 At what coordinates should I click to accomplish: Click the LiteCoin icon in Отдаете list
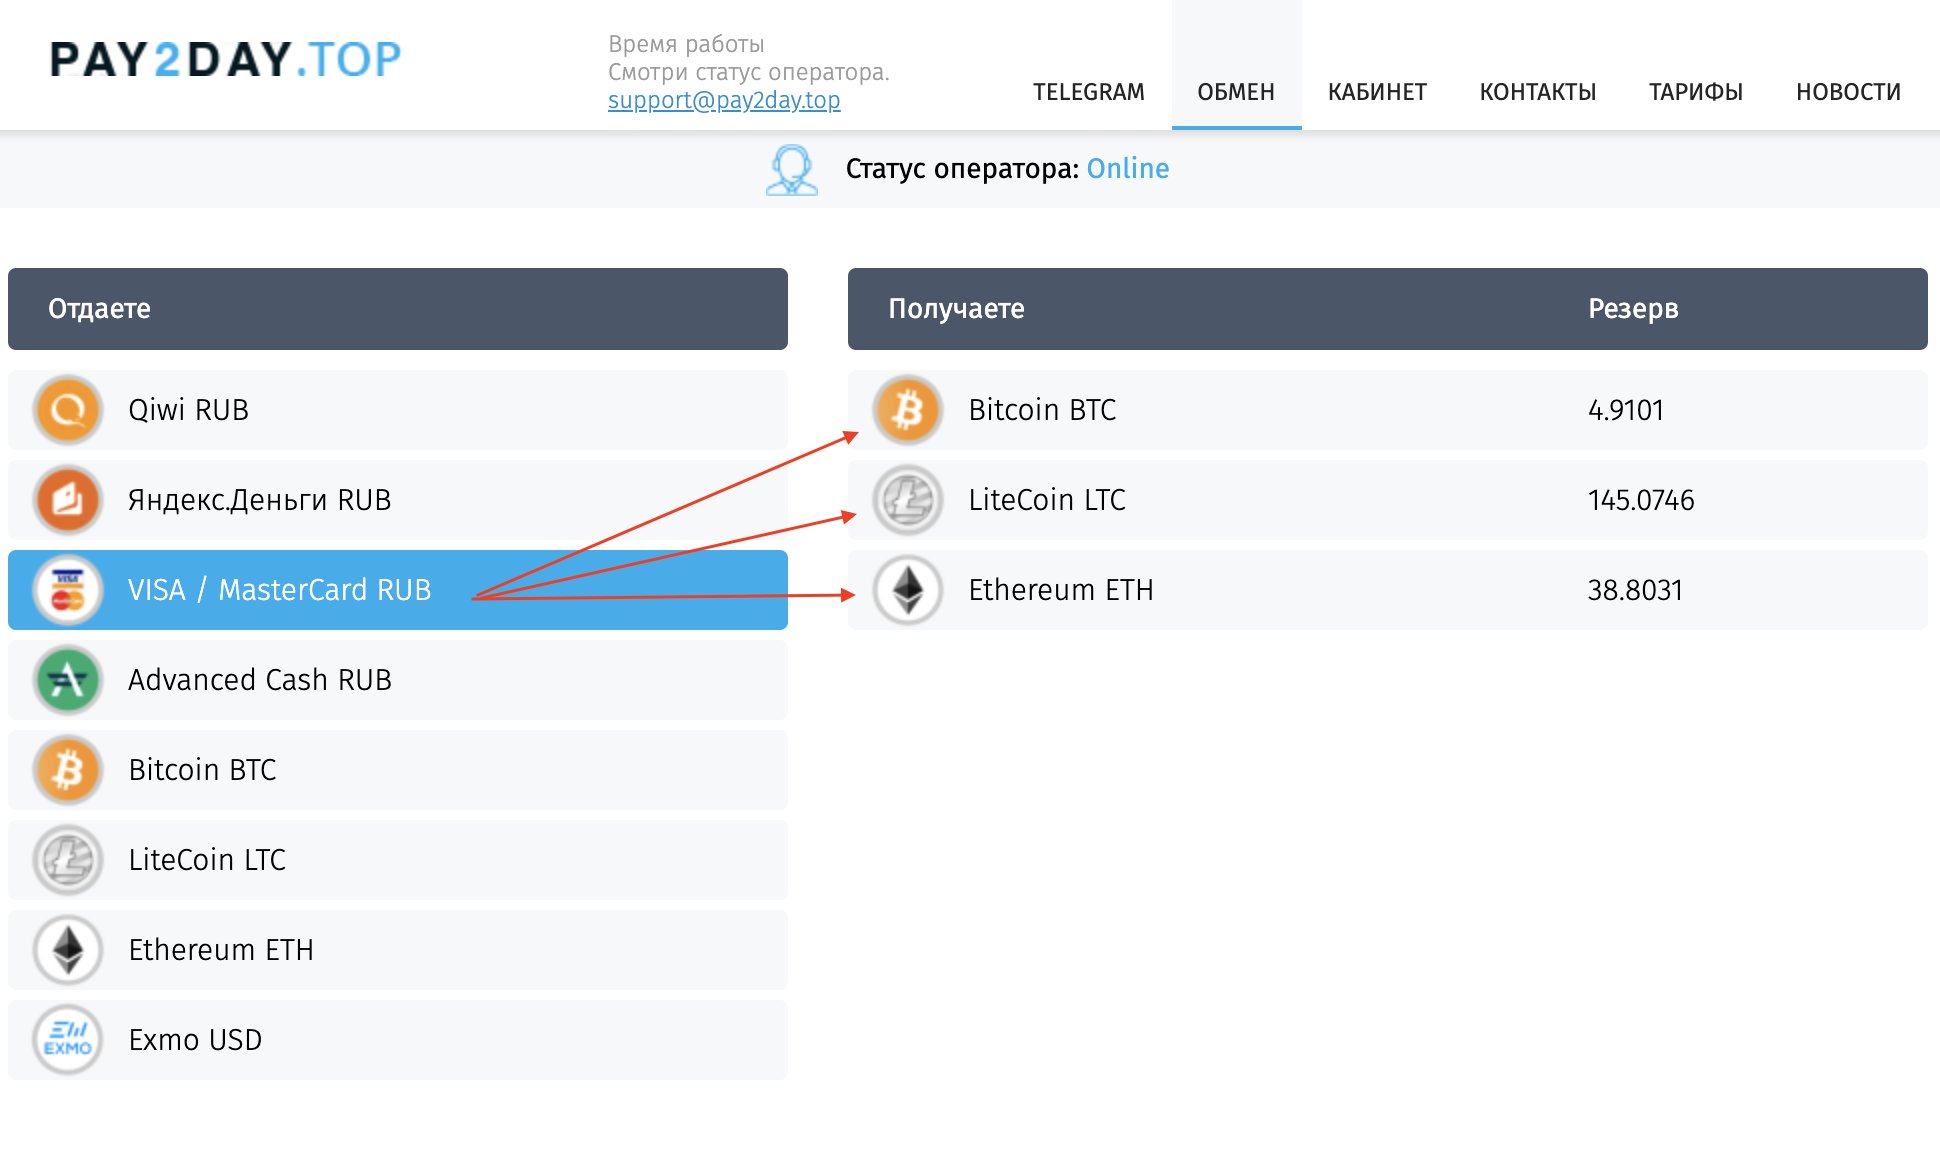tap(68, 860)
